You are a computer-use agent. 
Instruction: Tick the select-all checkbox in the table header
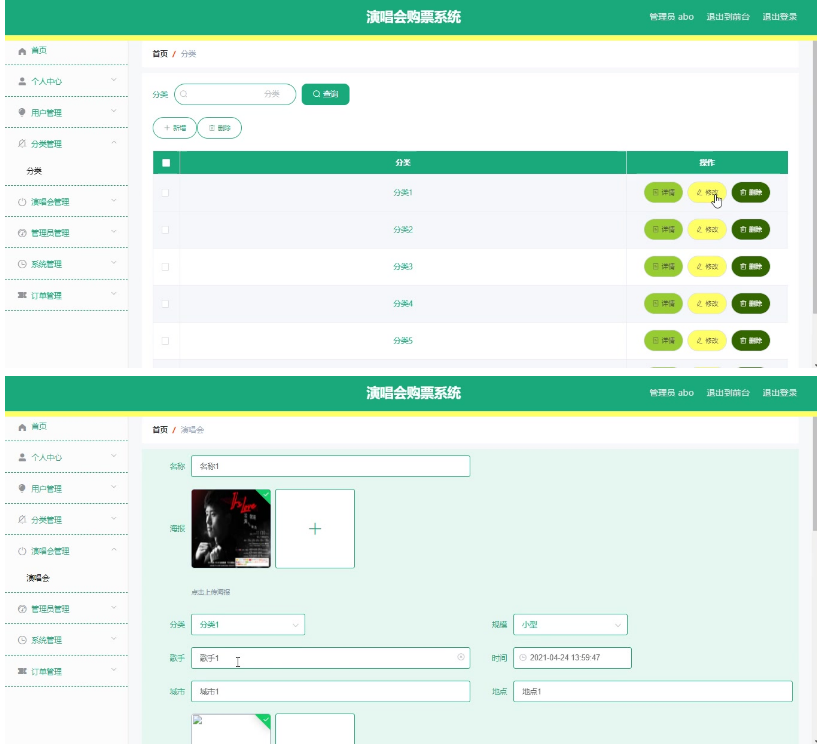click(166, 163)
